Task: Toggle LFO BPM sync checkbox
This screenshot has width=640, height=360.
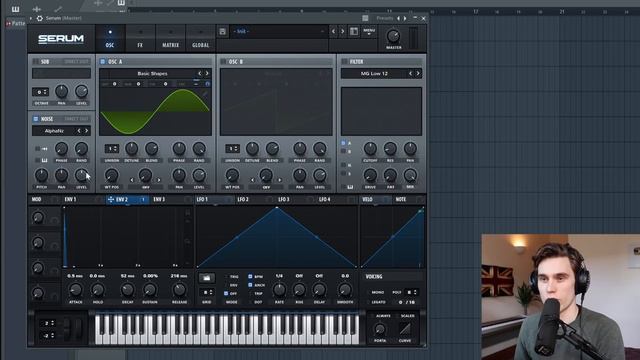Action: [250, 276]
